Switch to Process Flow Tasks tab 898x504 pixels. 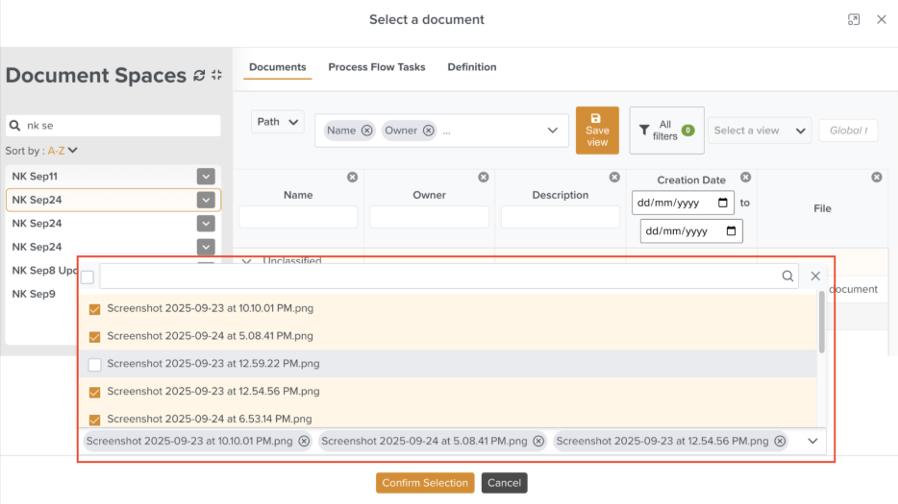click(x=376, y=67)
